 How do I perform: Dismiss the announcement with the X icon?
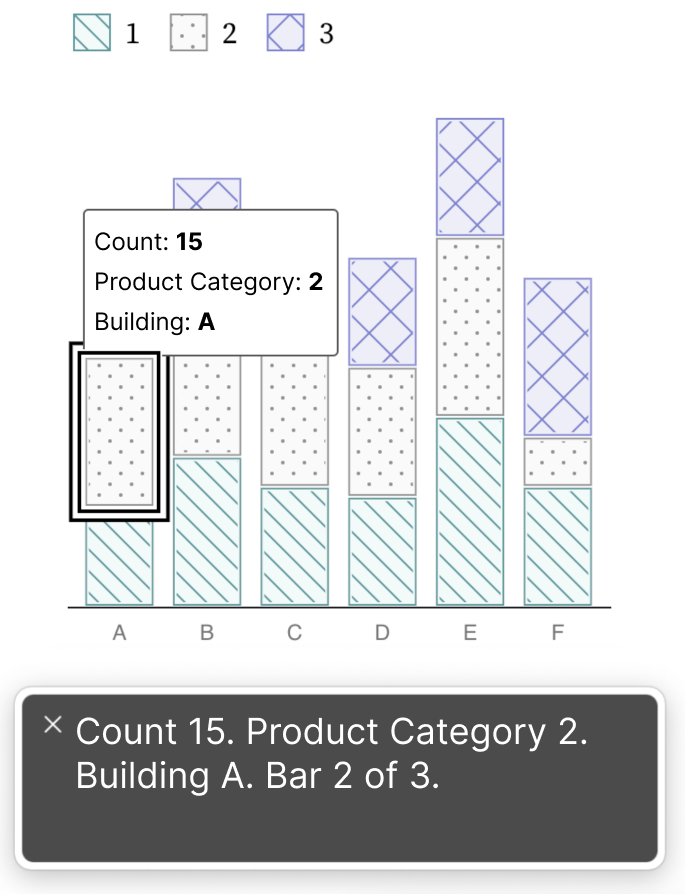coord(52,725)
